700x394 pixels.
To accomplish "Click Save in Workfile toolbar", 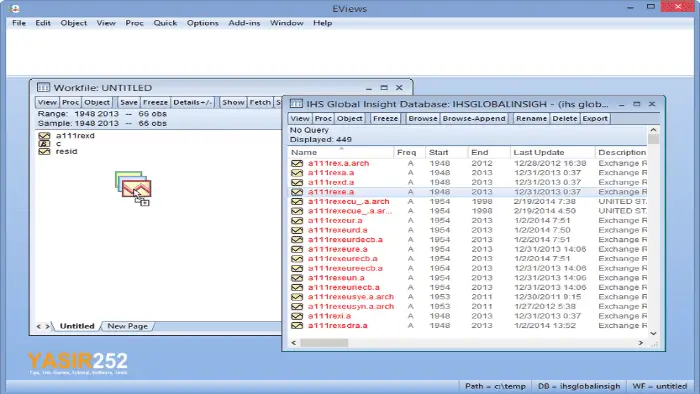I will click(129, 103).
